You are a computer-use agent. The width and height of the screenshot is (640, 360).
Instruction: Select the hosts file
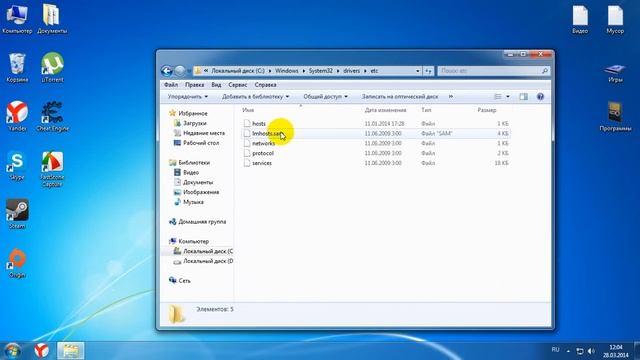click(x=259, y=124)
